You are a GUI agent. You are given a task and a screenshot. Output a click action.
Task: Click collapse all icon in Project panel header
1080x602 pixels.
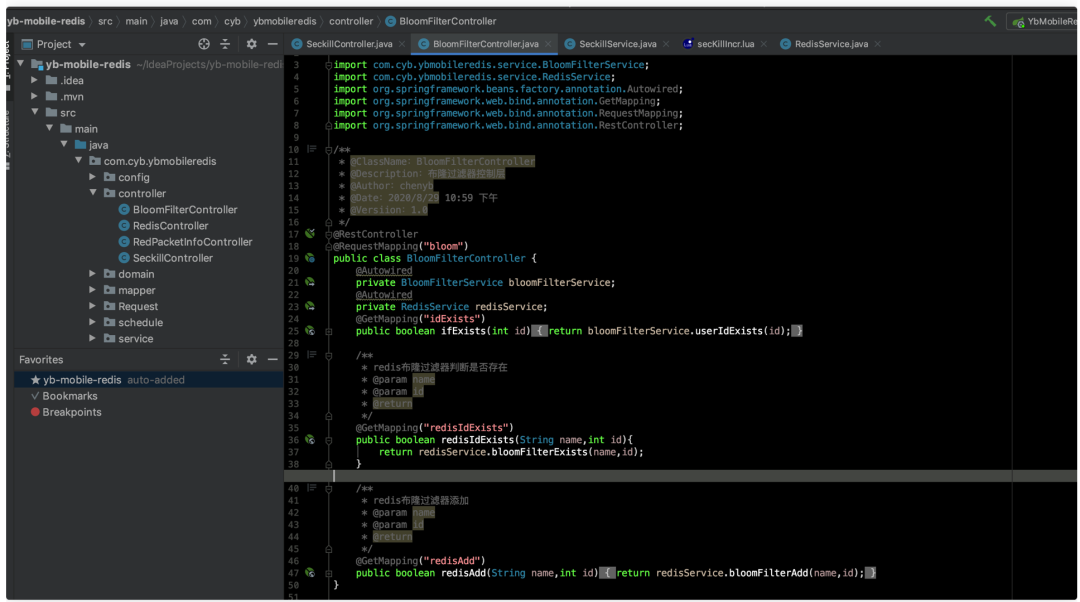pos(225,44)
